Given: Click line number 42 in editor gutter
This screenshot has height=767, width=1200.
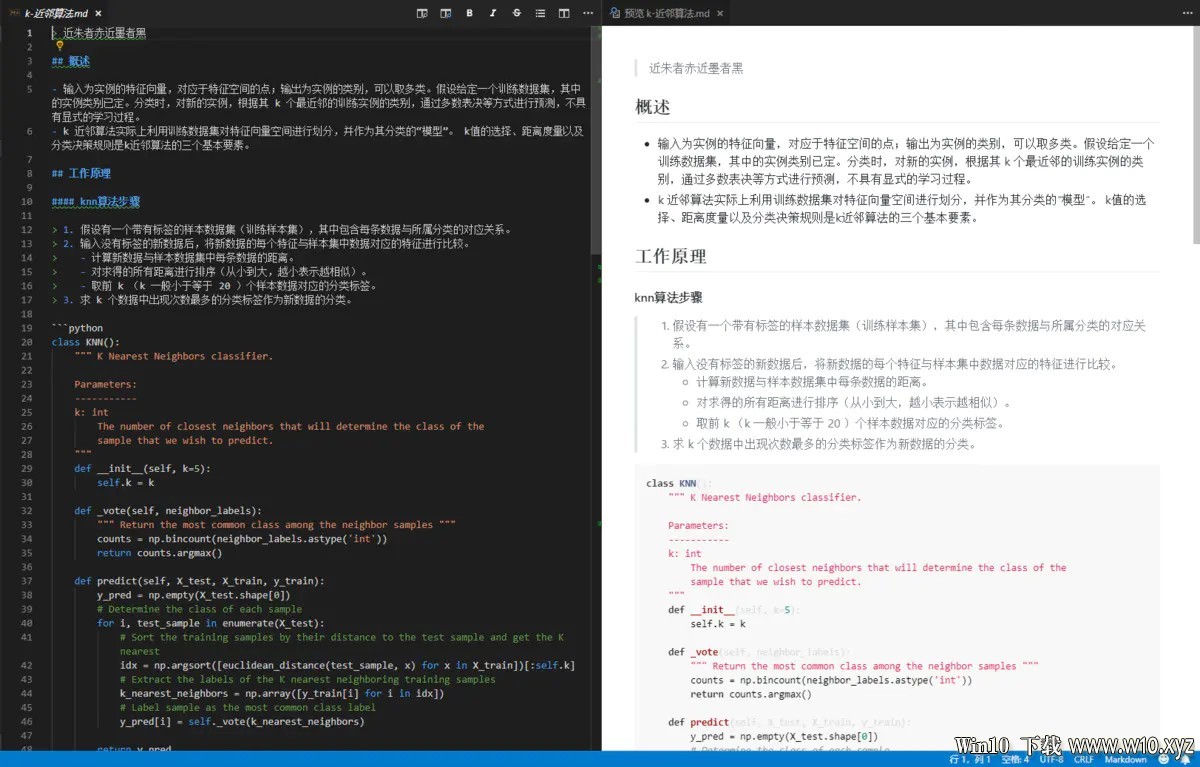Looking at the screenshot, I should pos(27,664).
